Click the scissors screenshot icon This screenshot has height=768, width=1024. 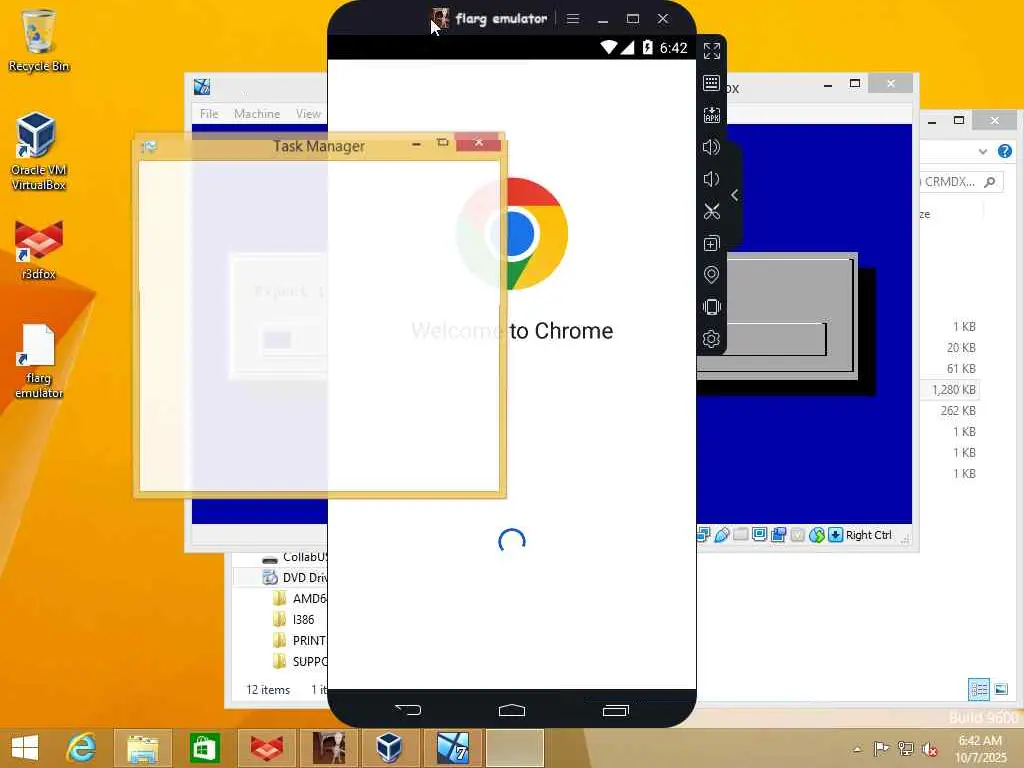[712, 211]
